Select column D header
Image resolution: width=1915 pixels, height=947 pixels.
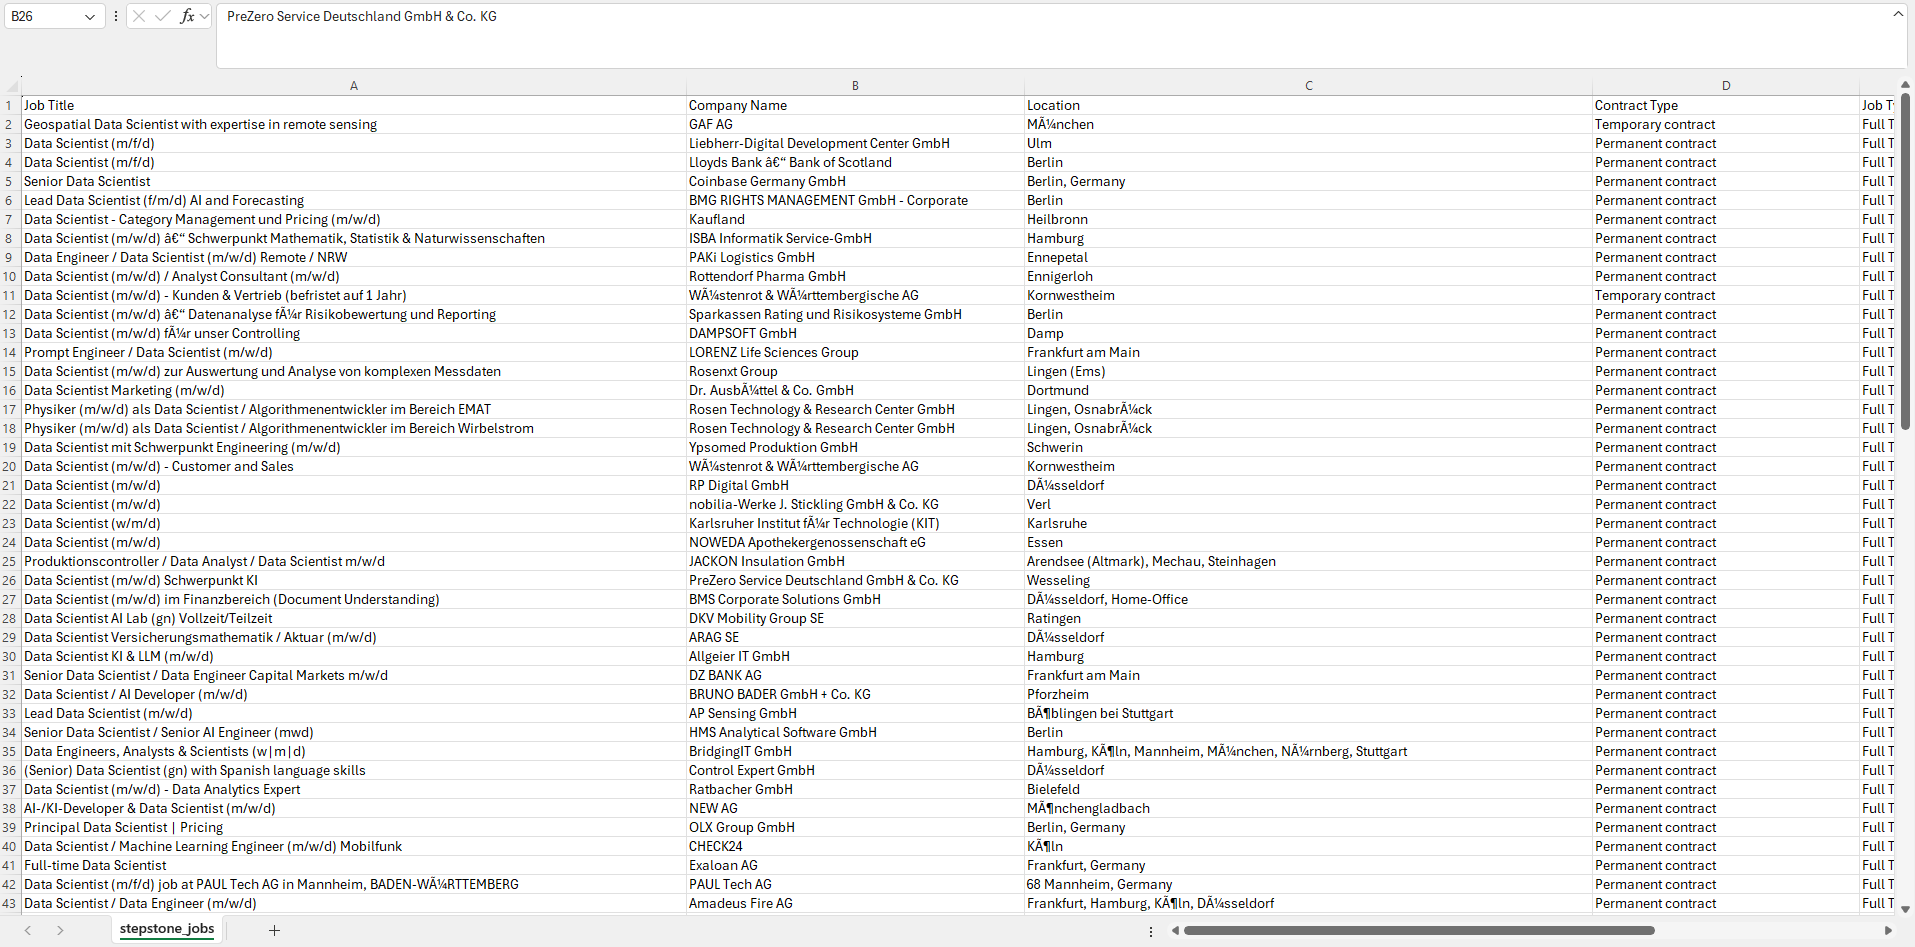(x=1726, y=86)
